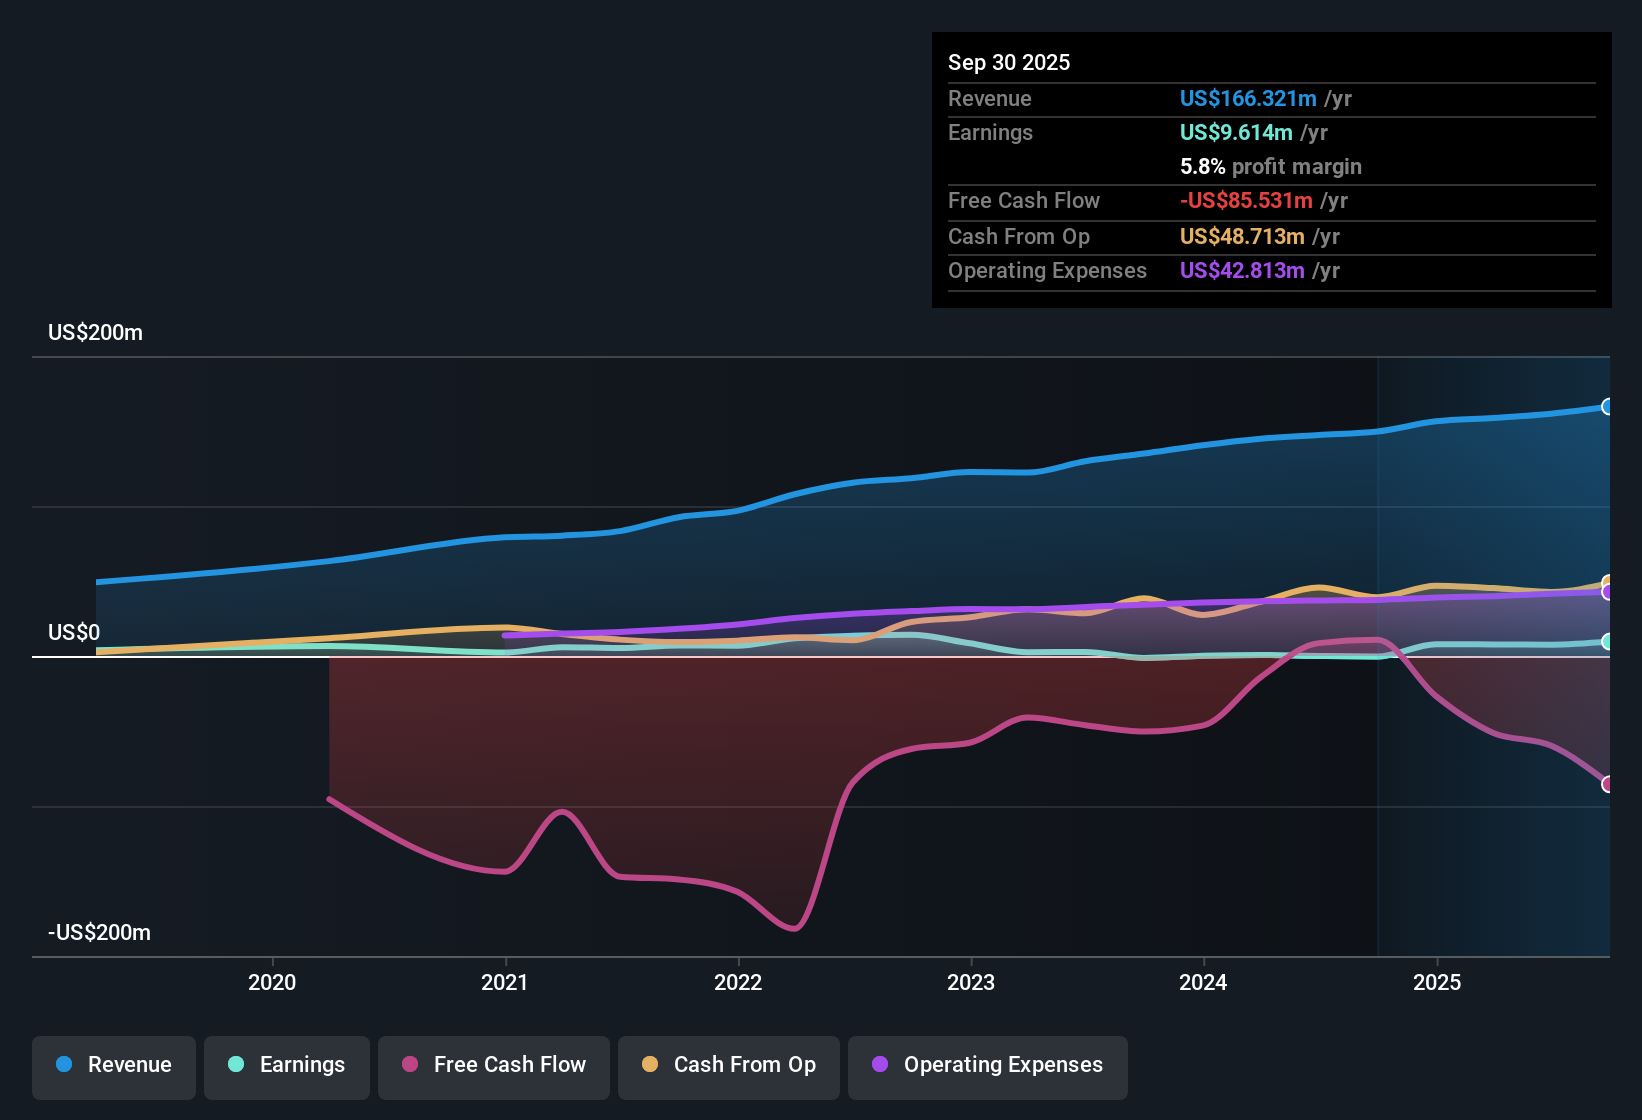Click the 2024 x-axis label

tap(1203, 982)
